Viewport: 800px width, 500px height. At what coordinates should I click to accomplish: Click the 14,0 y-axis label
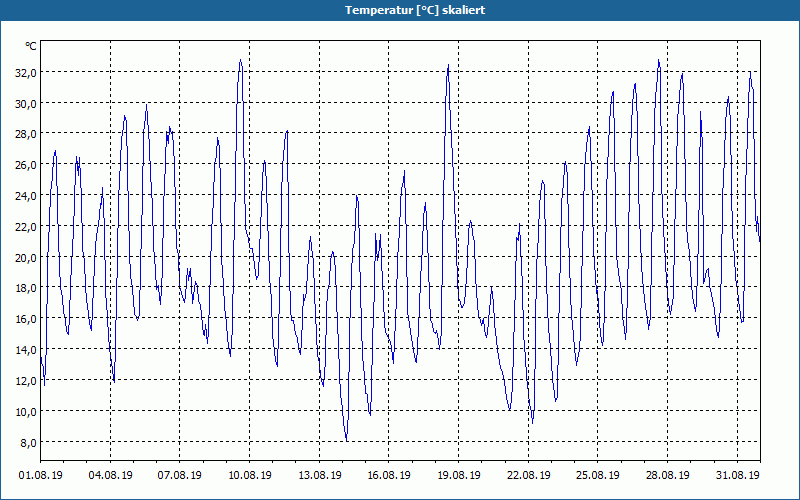click(26, 350)
